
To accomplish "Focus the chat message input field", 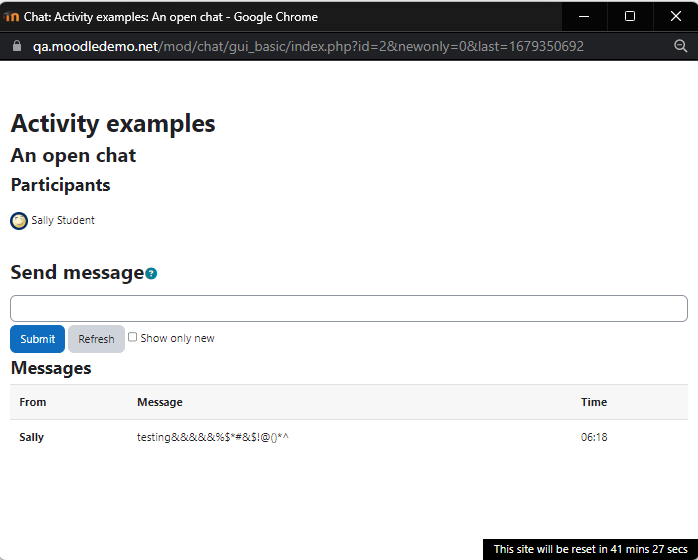I will coord(349,308).
